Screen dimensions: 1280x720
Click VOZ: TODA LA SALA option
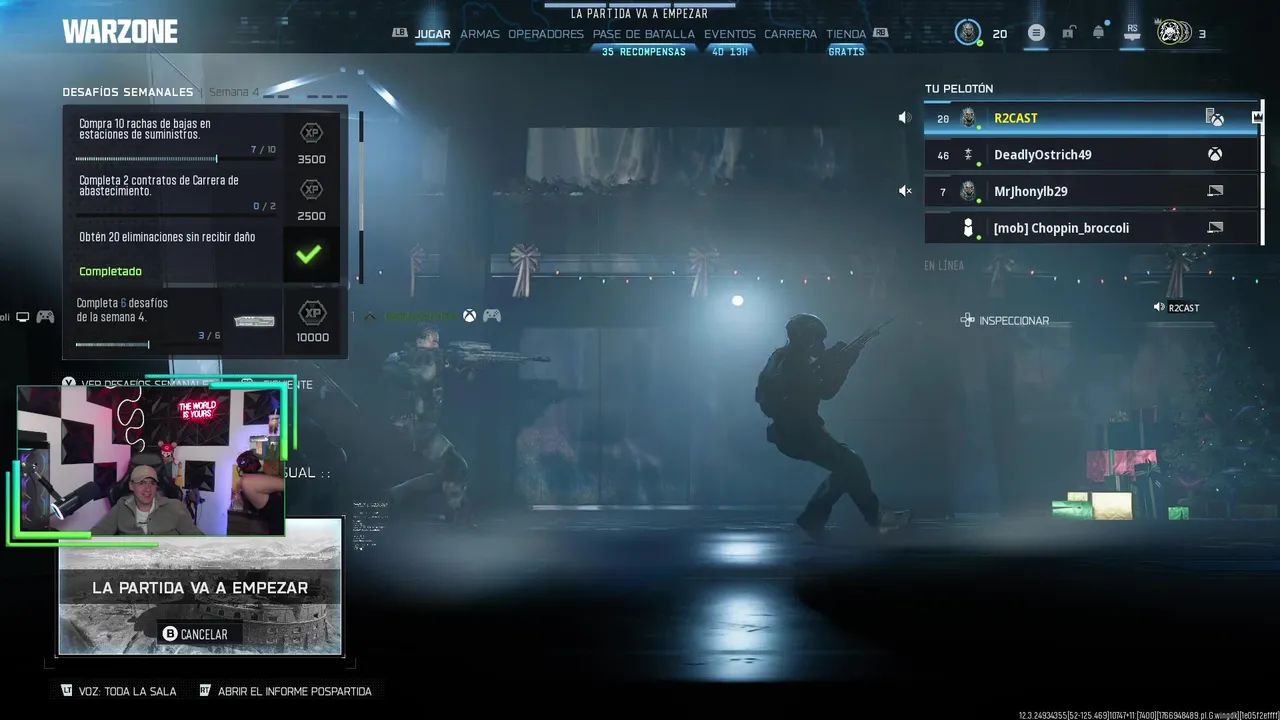(119, 691)
